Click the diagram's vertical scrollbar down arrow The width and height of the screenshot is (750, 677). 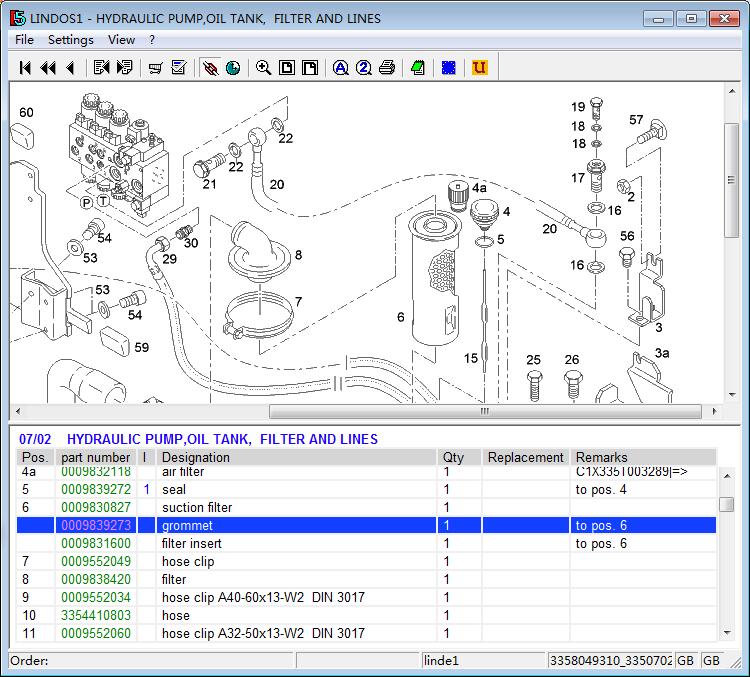[732, 395]
